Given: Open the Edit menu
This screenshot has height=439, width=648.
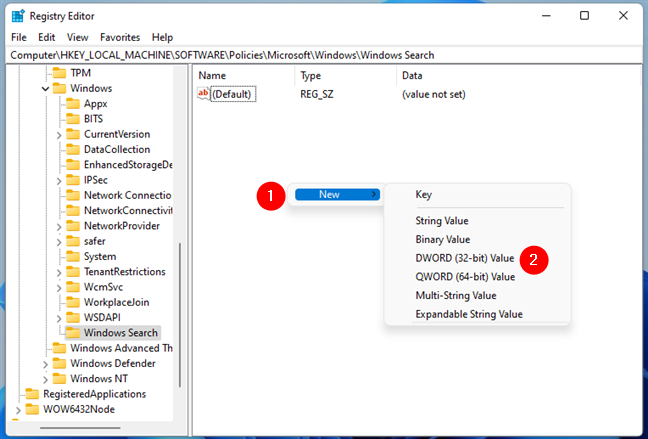Looking at the screenshot, I should tap(47, 37).
